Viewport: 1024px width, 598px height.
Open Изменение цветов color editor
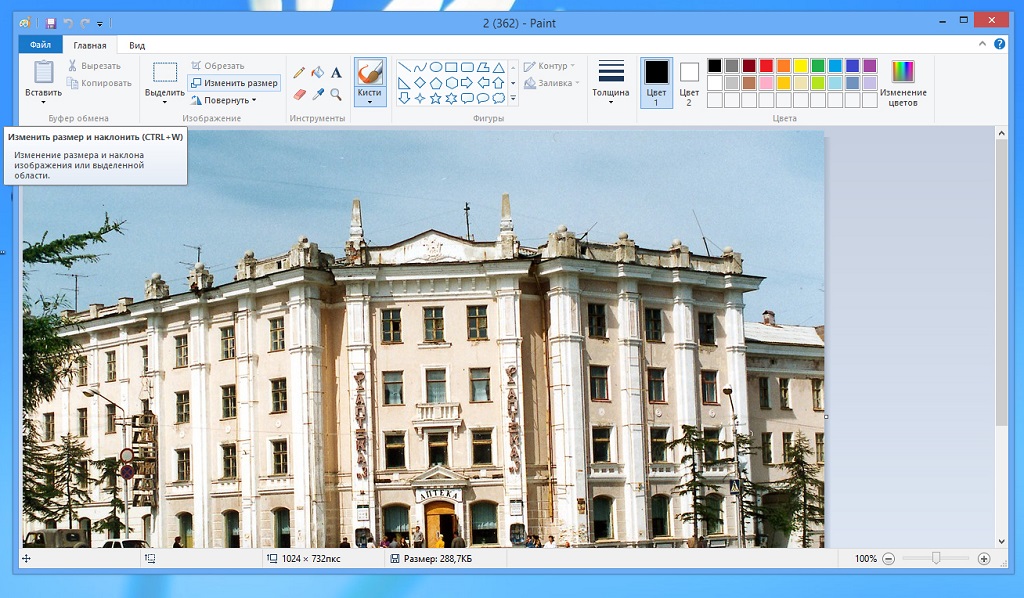[903, 82]
